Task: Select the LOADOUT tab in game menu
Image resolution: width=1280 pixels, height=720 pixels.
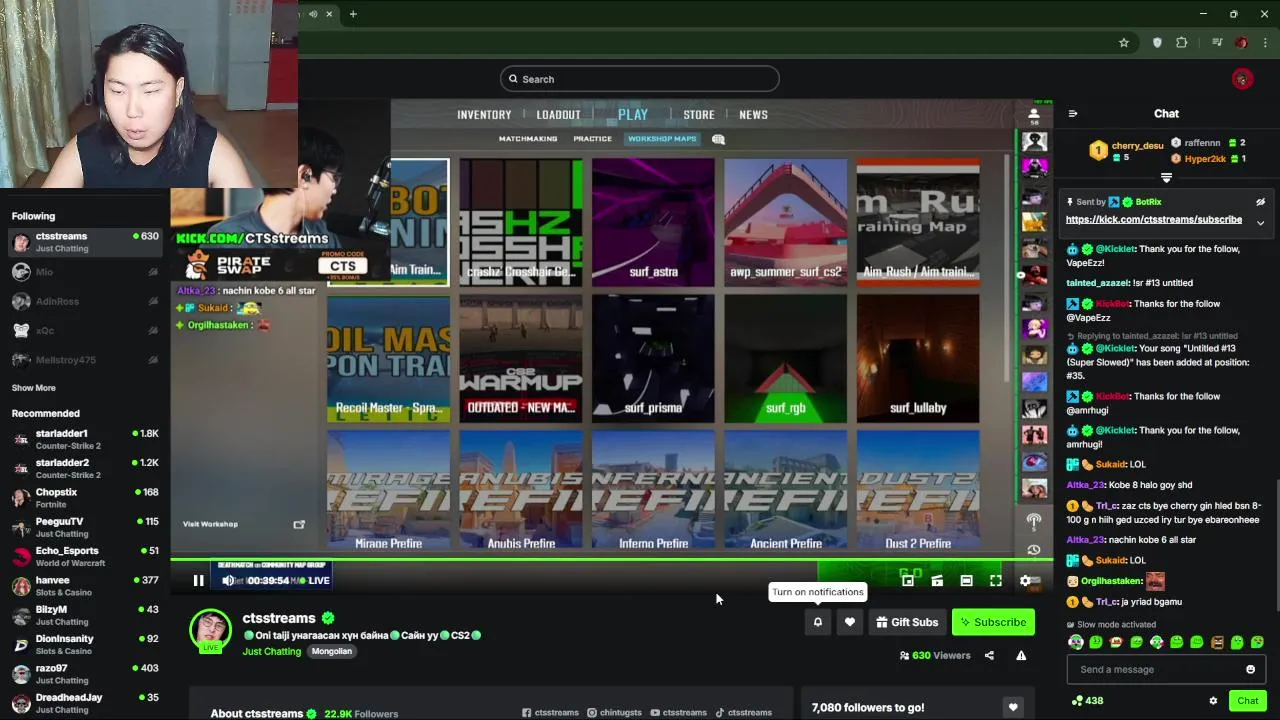Action: (558, 115)
